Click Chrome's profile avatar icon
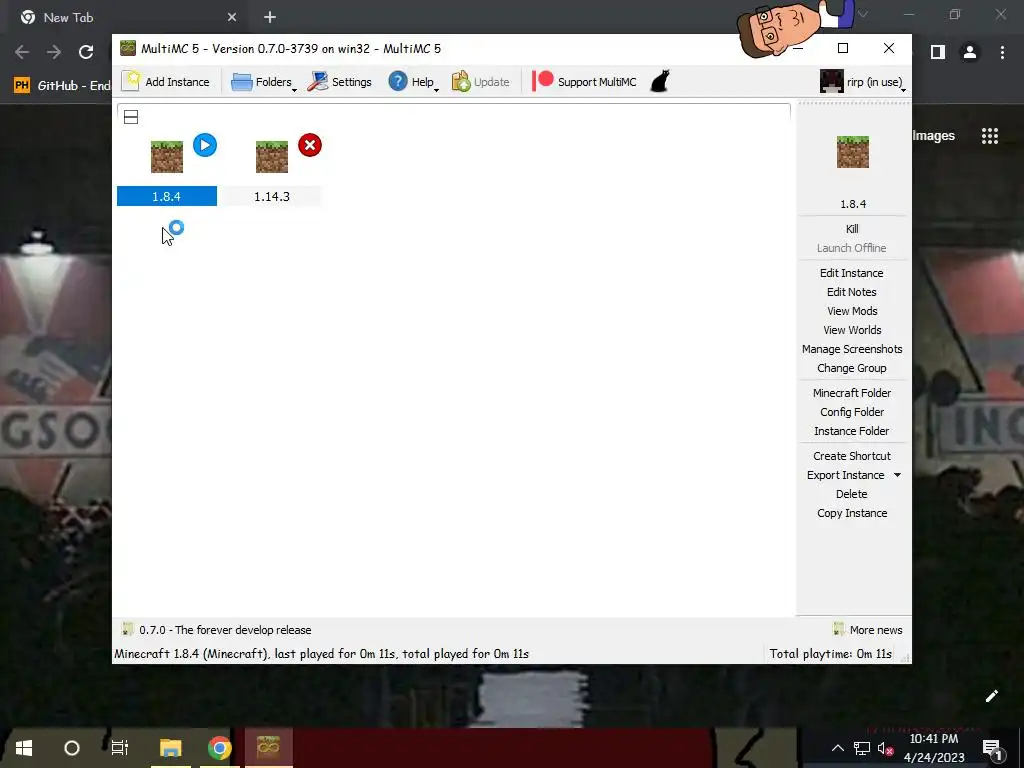Viewport: 1024px width, 768px height. pyautogui.click(x=970, y=52)
